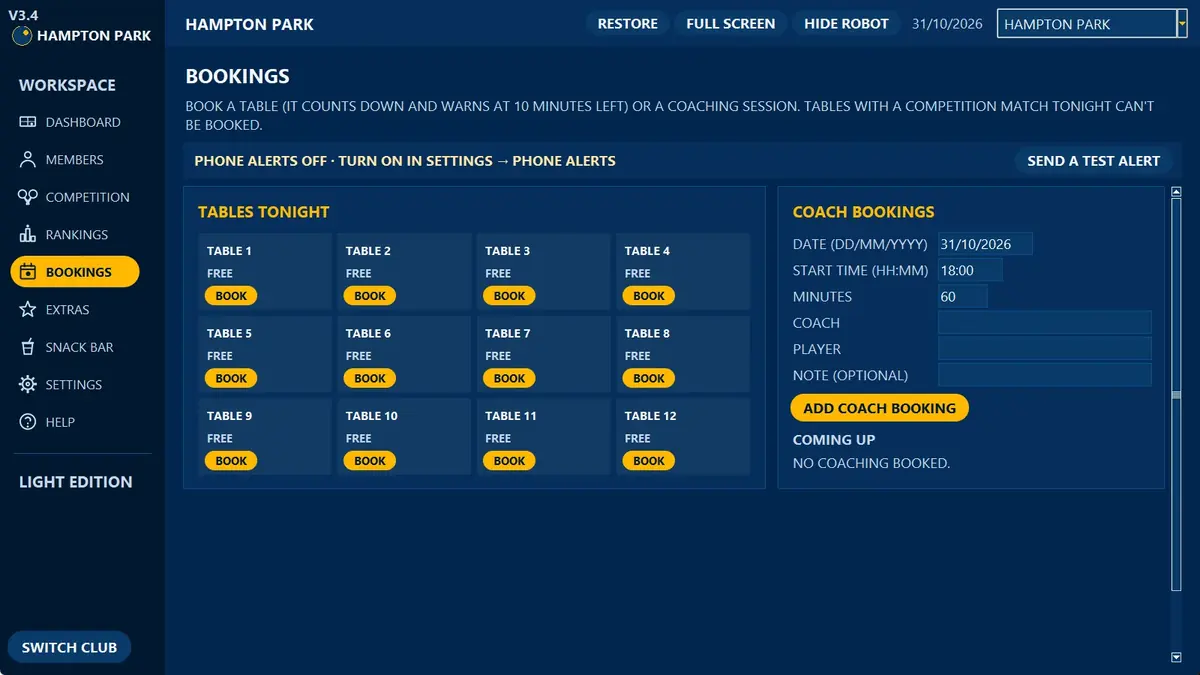Click the Coach name field
1200x675 pixels.
pos(1045,322)
